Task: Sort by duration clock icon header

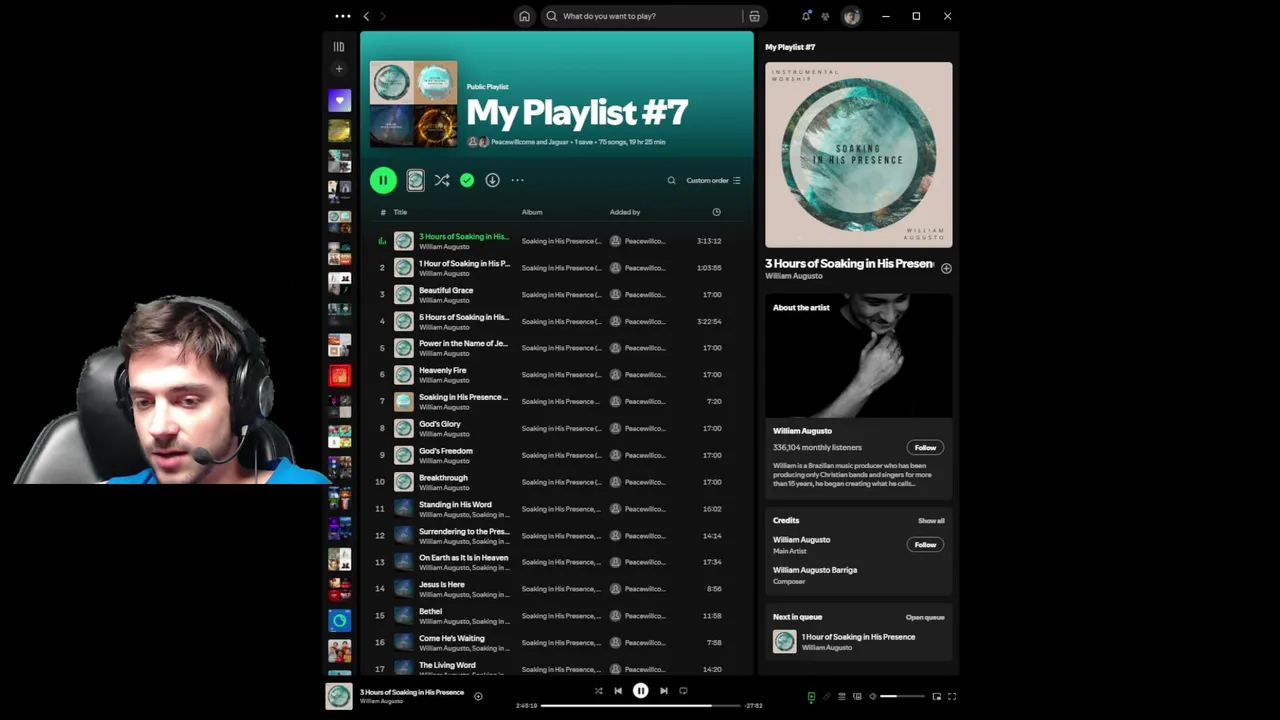Action: [716, 212]
